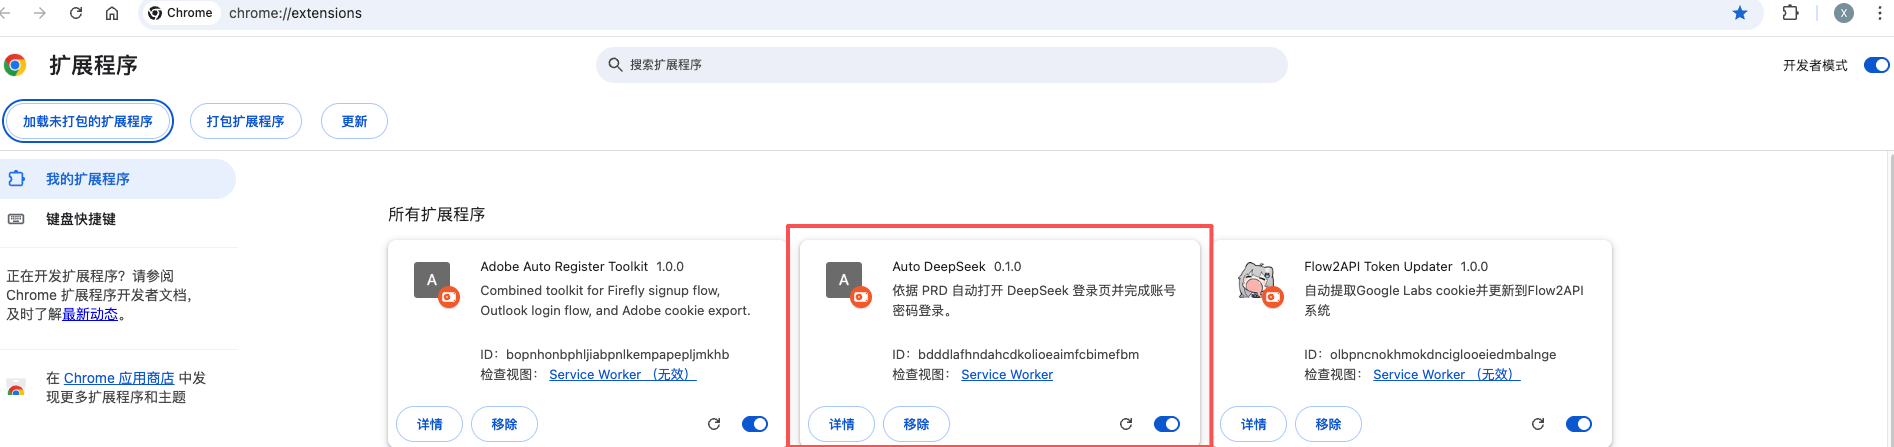
Task: Click the 搜索扩展程序 search field
Action: pos(940,65)
